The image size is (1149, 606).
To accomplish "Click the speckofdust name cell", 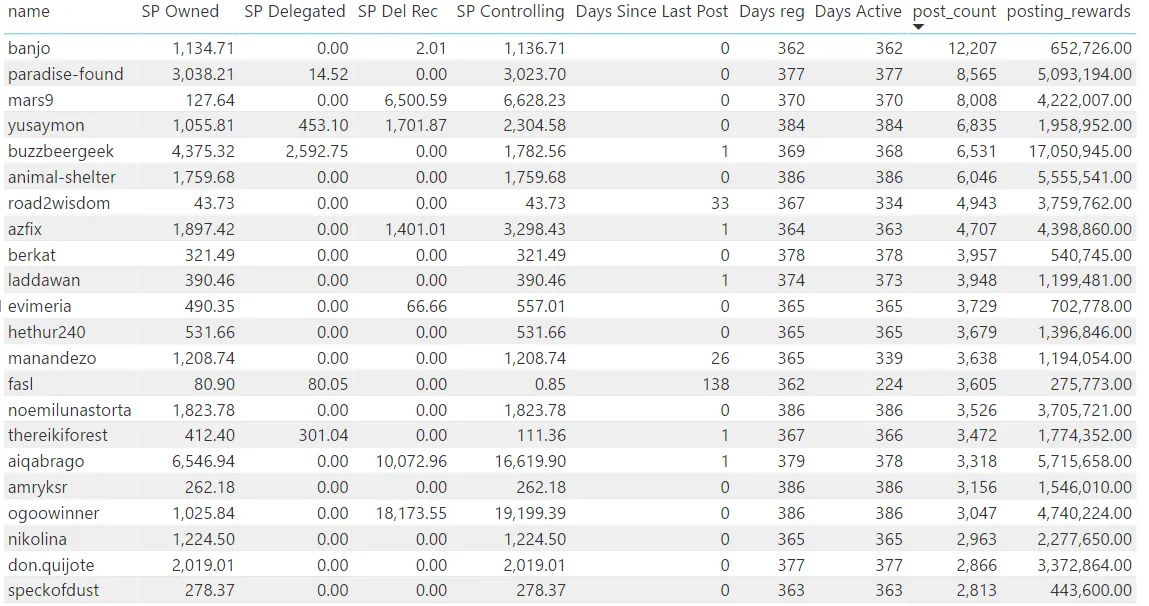I will pyautogui.click(x=53, y=591).
